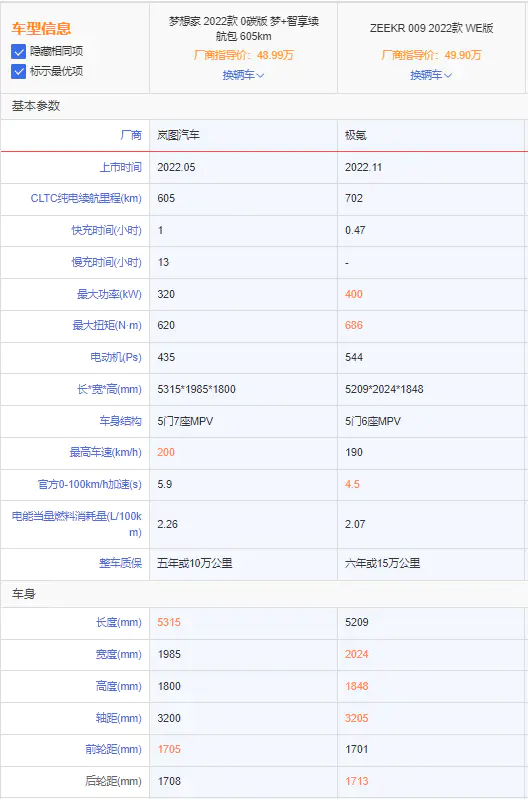528x799 pixels.
Task: Click the 上市时间 parameter label
Action: tap(120, 167)
